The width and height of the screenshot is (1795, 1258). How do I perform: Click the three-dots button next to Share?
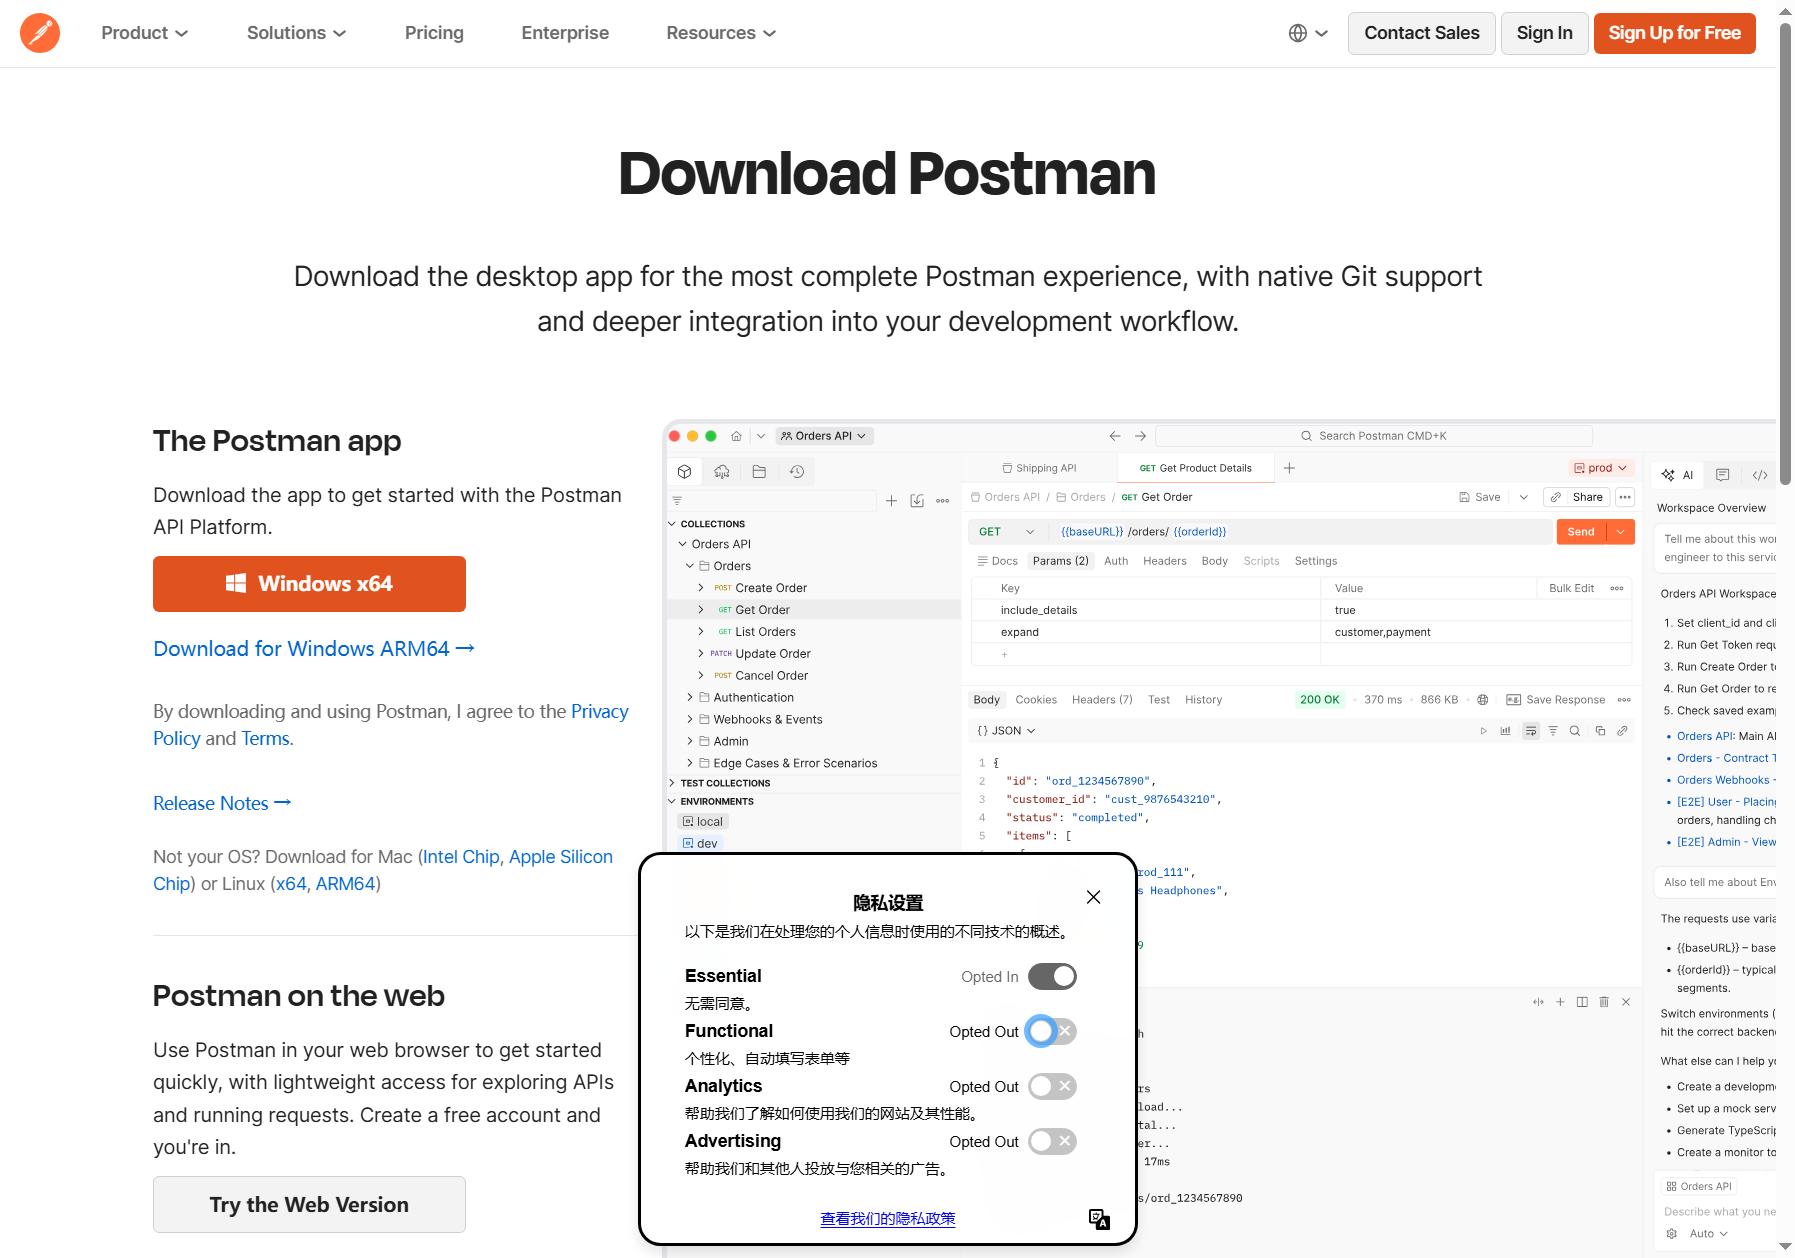pyautogui.click(x=1625, y=497)
